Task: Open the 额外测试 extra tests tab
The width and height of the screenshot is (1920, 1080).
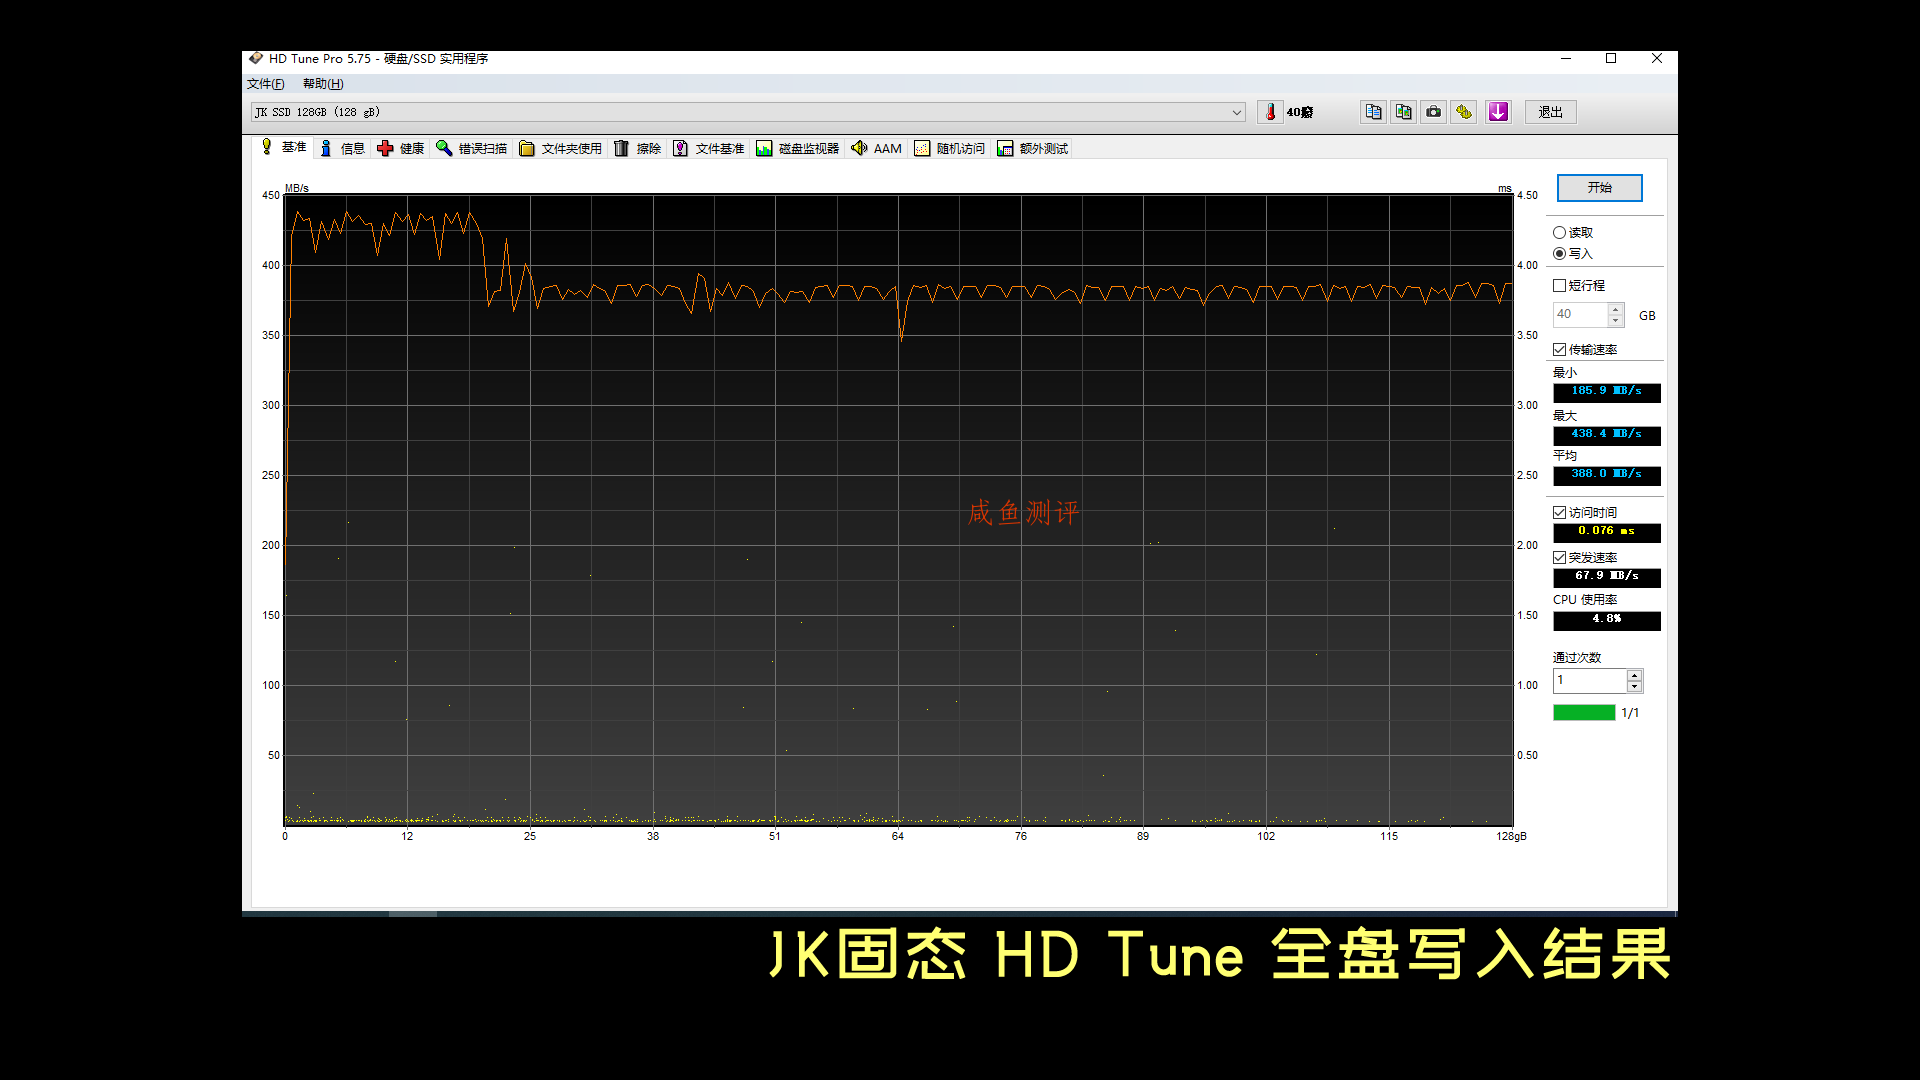Action: (1032, 149)
